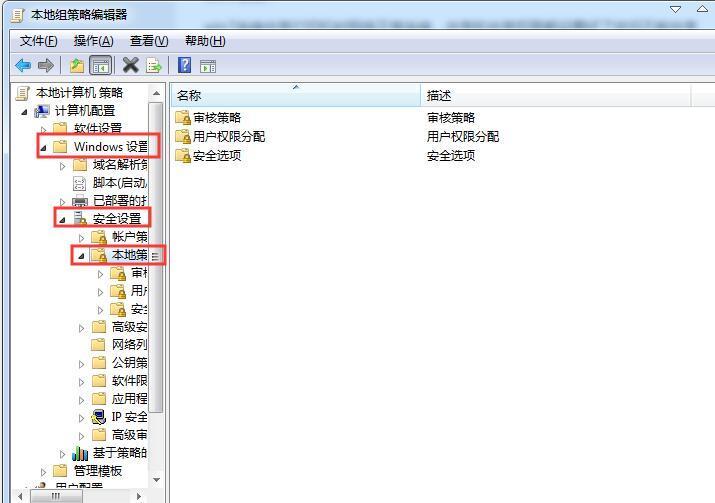Expand the 软件限 node
Image resolution: width=715 pixels, height=503 pixels.
pos(82,382)
